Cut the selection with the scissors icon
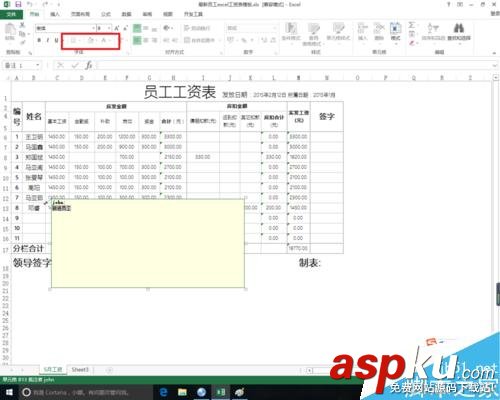500x400 pixels. coord(22,25)
